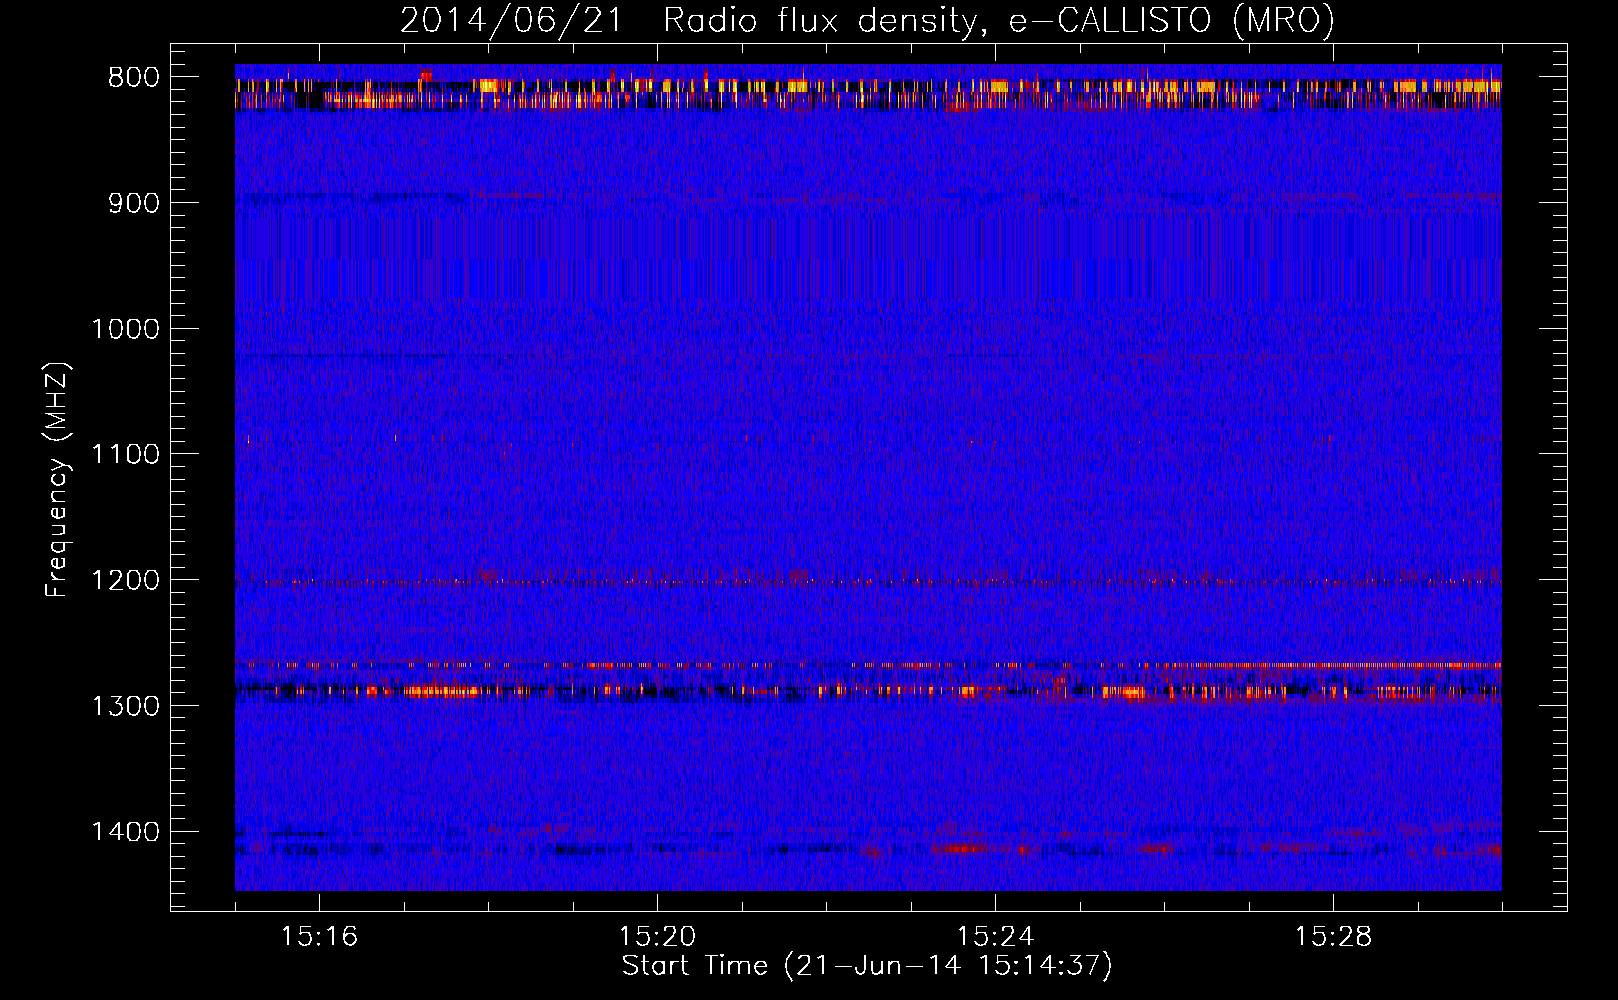Click the 1100 frequency tick label
The image size is (1618, 1000).
coord(125,455)
